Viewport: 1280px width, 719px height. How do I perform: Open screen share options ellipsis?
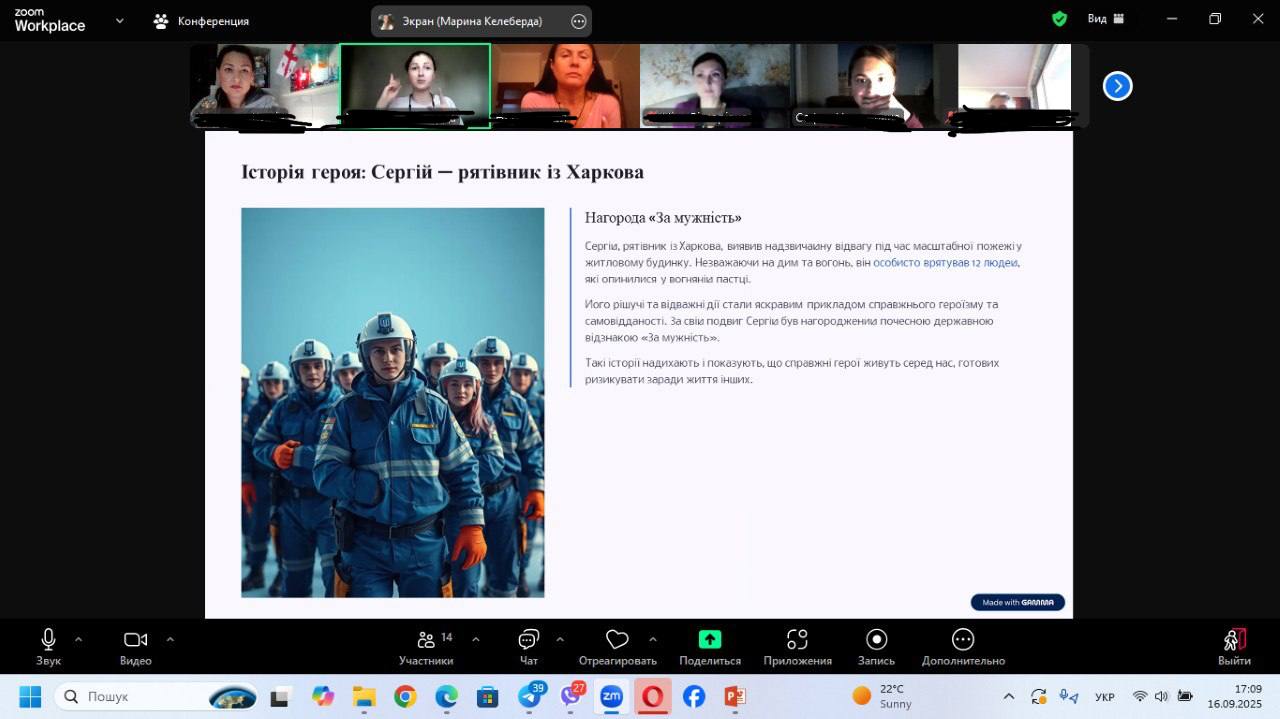pyautogui.click(x=578, y=21)
